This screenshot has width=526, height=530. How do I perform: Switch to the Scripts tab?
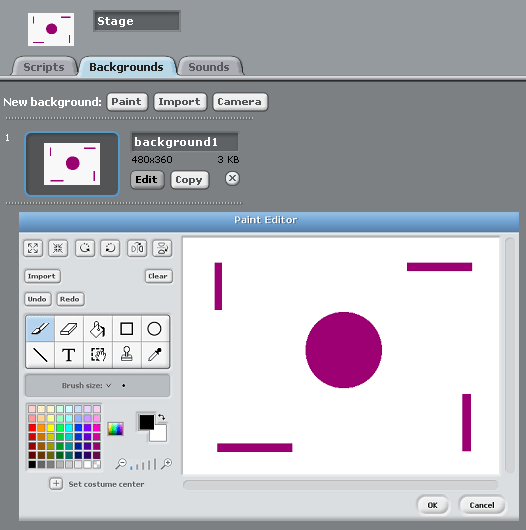(x=44, y=67)
